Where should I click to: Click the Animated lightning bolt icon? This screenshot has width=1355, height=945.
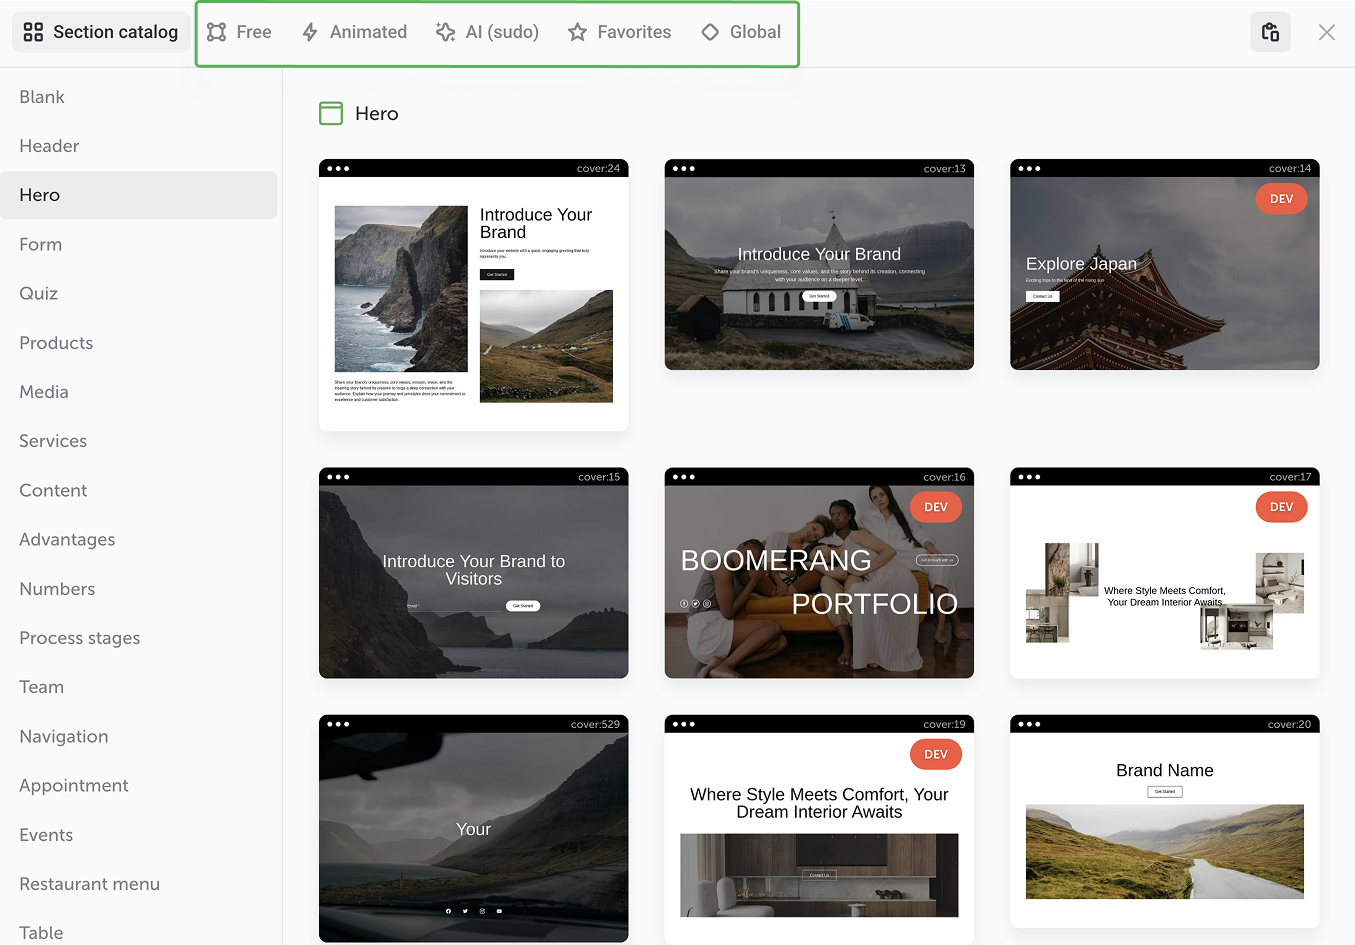click(x=310, y=32)
